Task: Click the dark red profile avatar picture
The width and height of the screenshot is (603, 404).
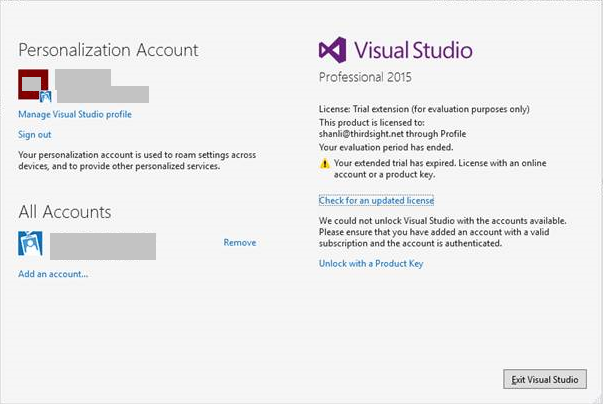Action: (x=33, y=84)
